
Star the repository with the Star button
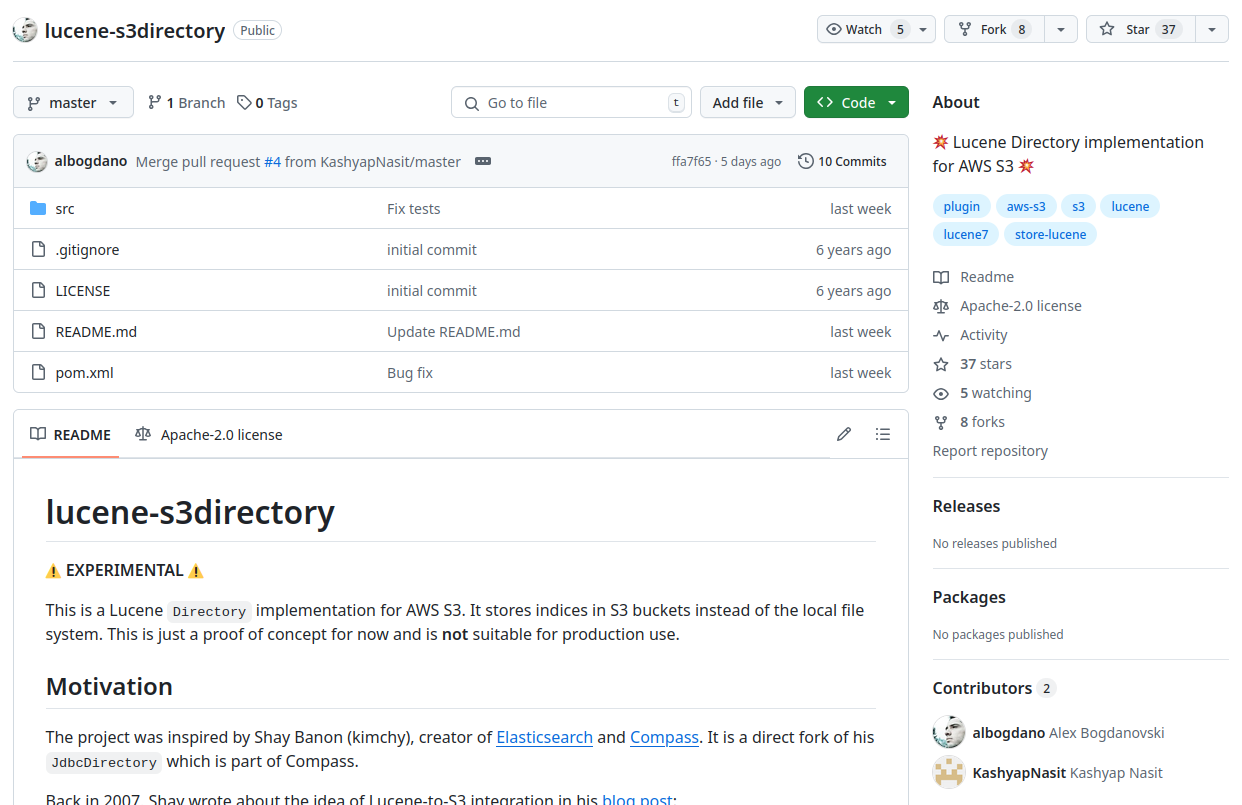pos(1140,29)
